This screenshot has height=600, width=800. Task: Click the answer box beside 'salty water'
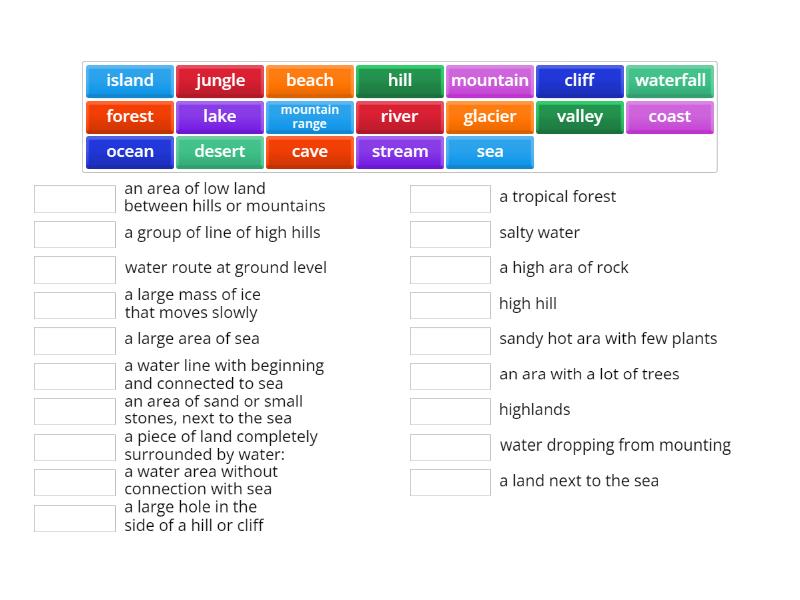point(450,234)
